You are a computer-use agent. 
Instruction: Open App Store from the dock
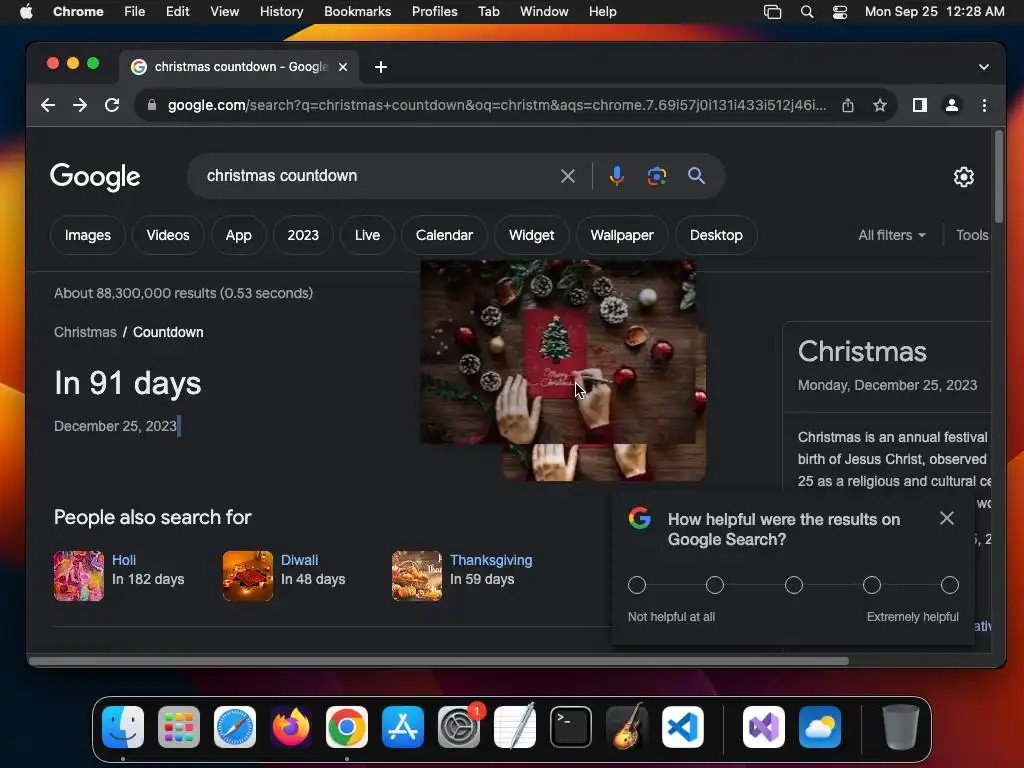(403, 727)
